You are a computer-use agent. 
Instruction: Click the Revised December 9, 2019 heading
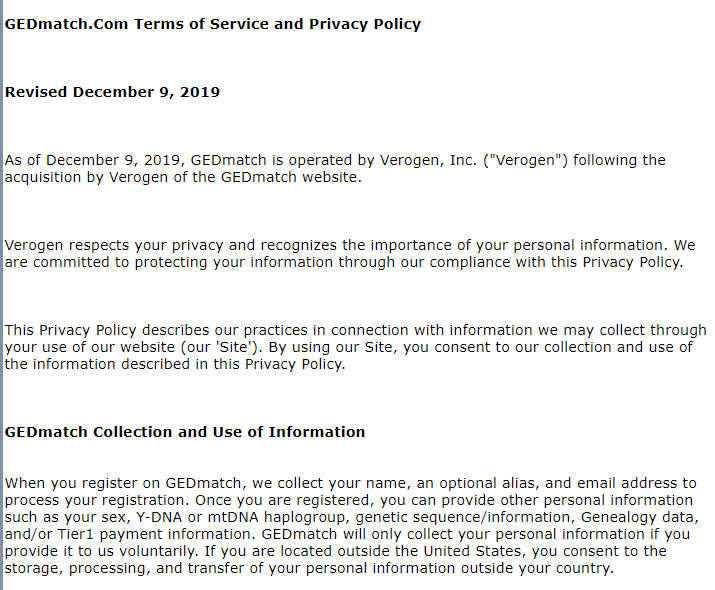click(112, 92)
